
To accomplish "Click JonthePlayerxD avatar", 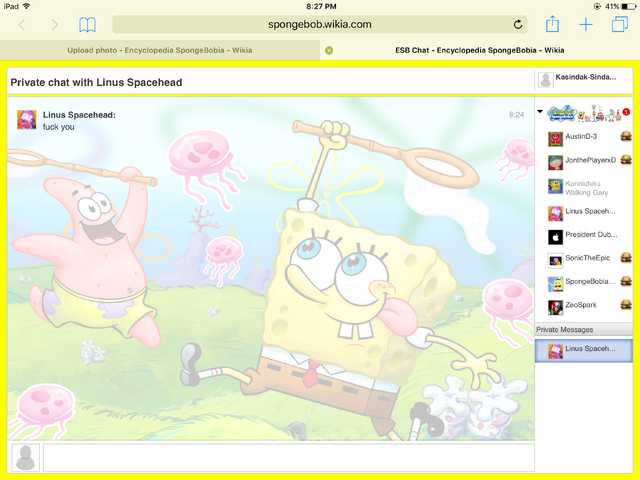I will coord(555,162).
